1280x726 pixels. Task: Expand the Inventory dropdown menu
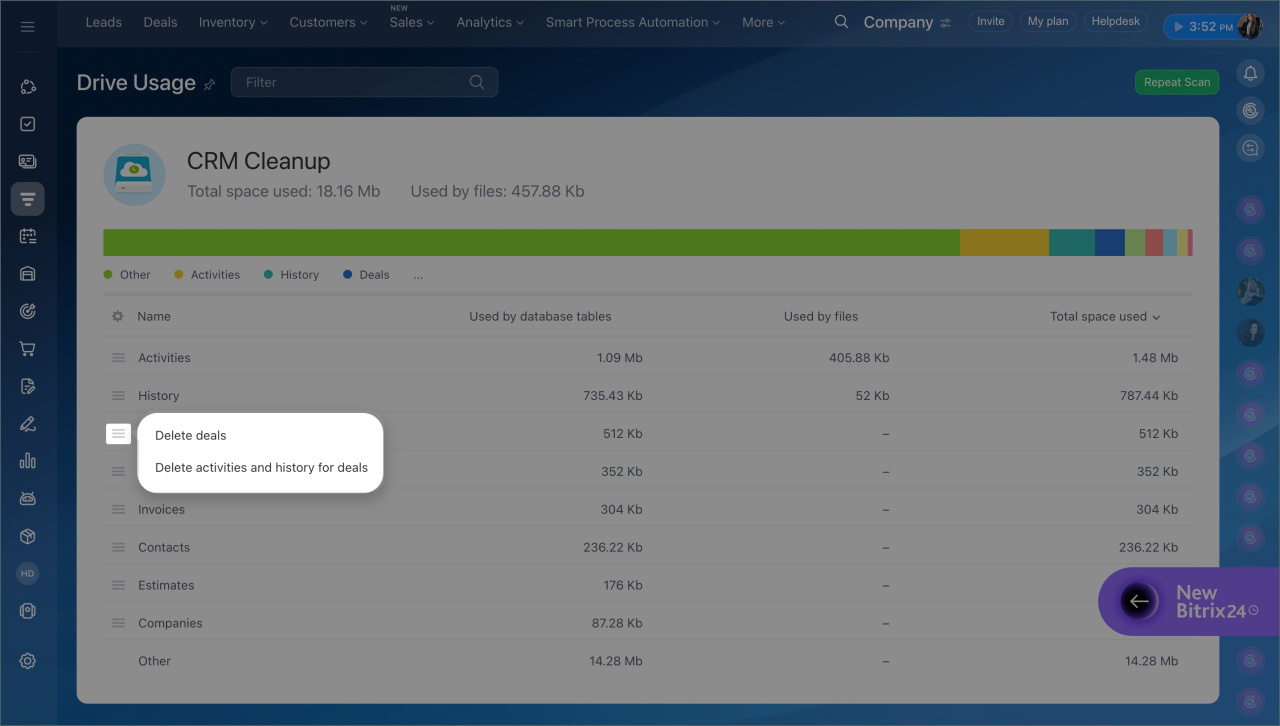(233, 22)
